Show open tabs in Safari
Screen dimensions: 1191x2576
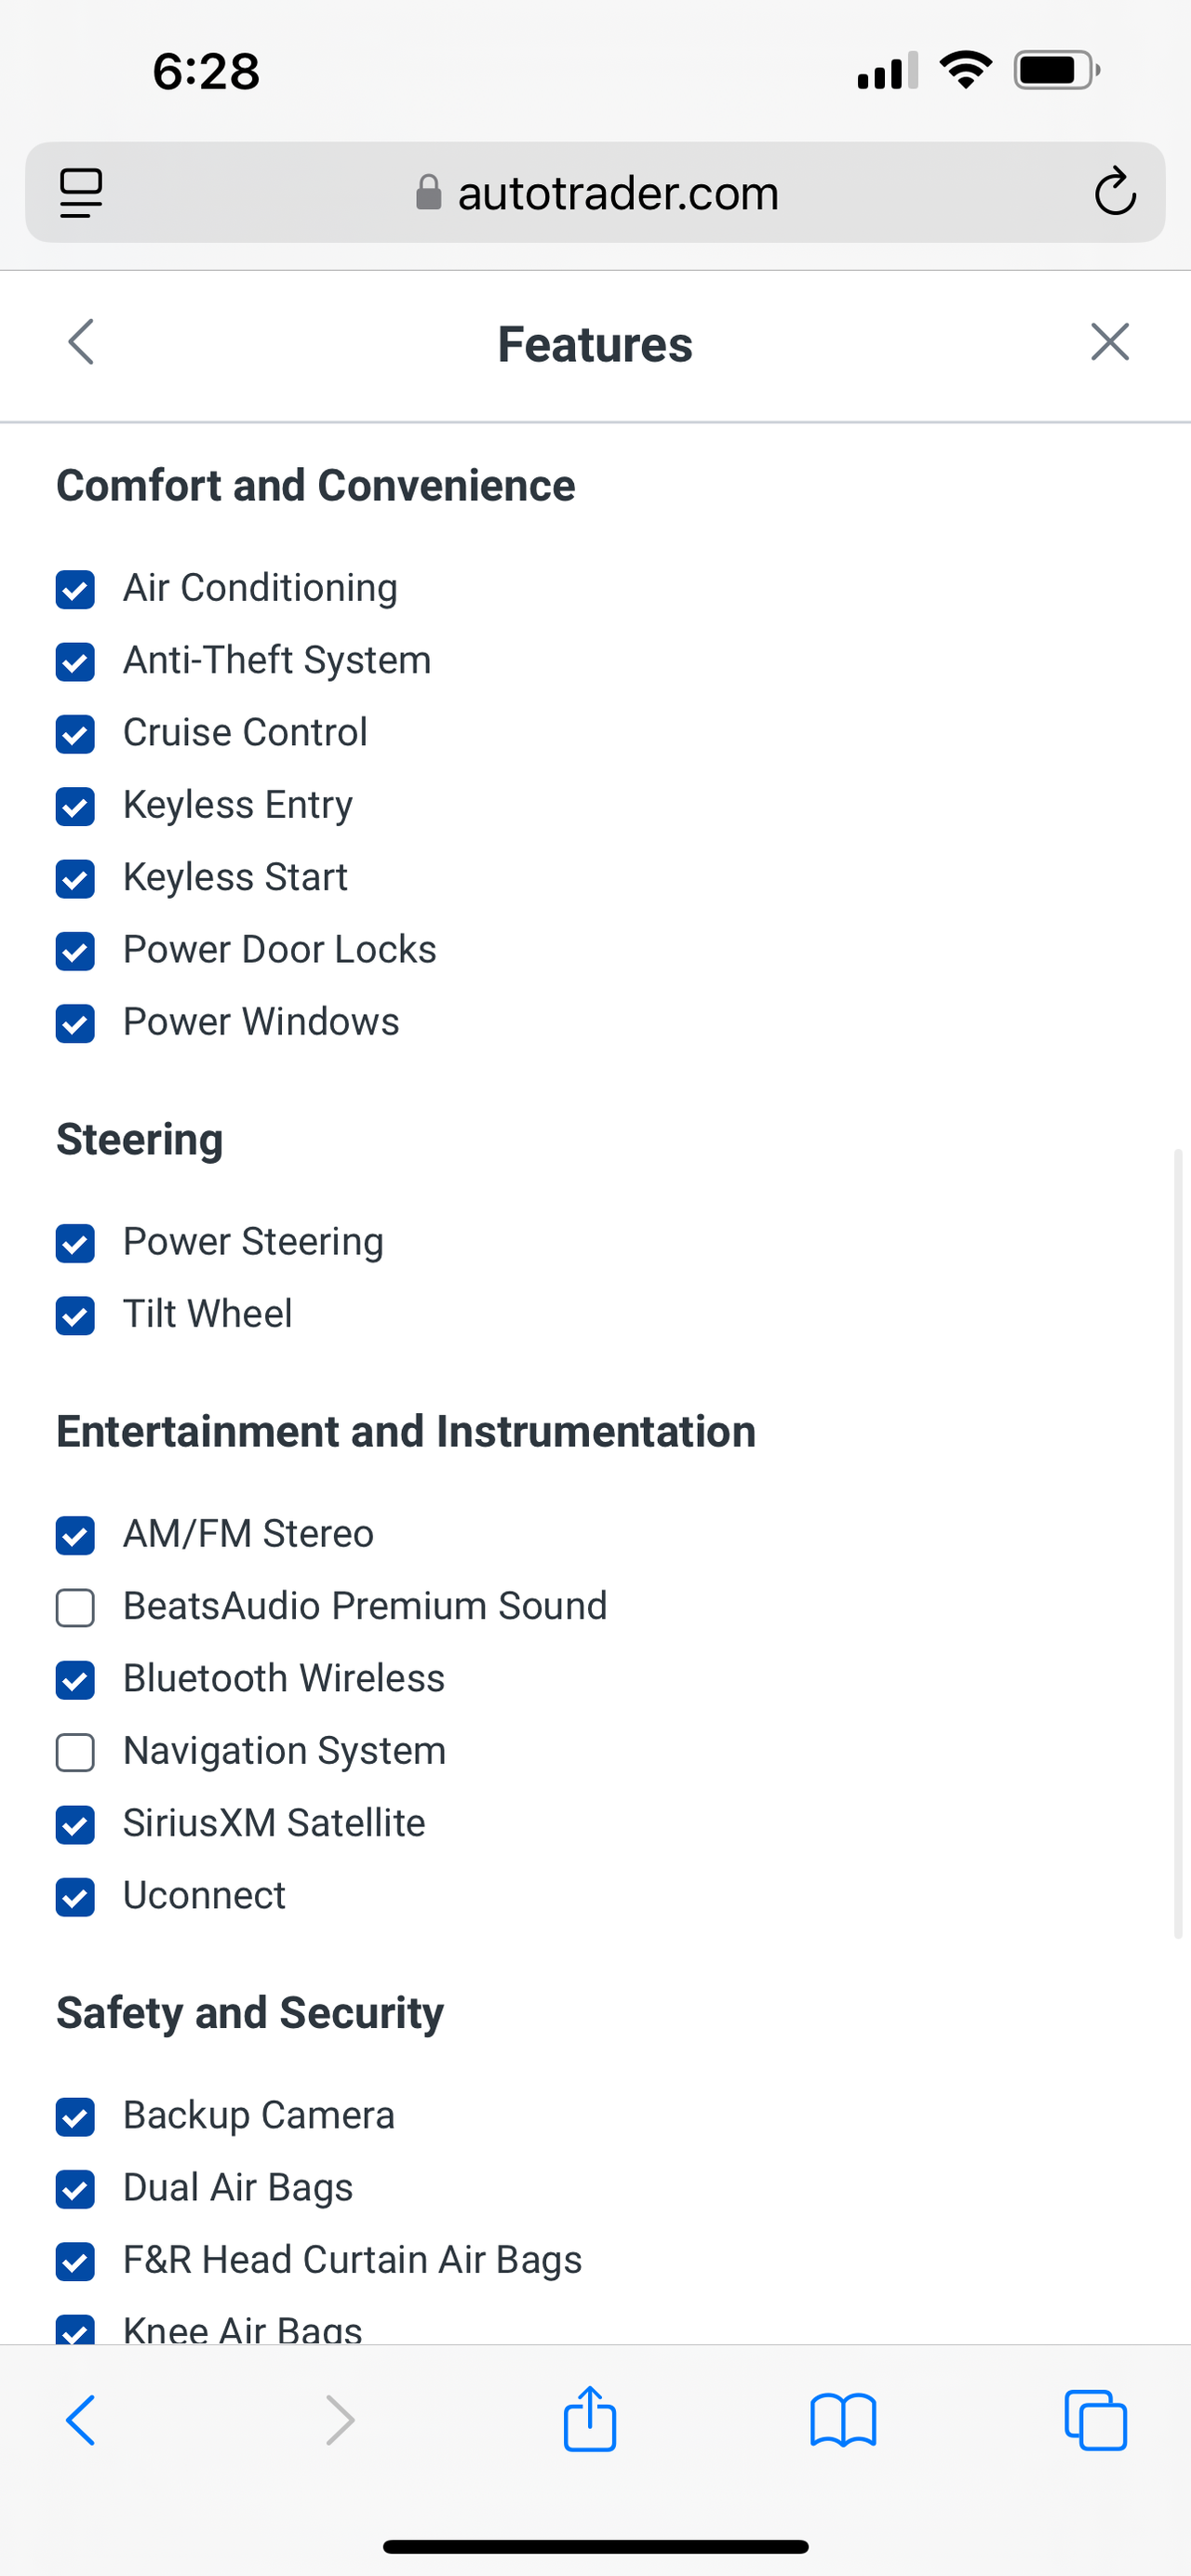click(x=1096, y=2420)
